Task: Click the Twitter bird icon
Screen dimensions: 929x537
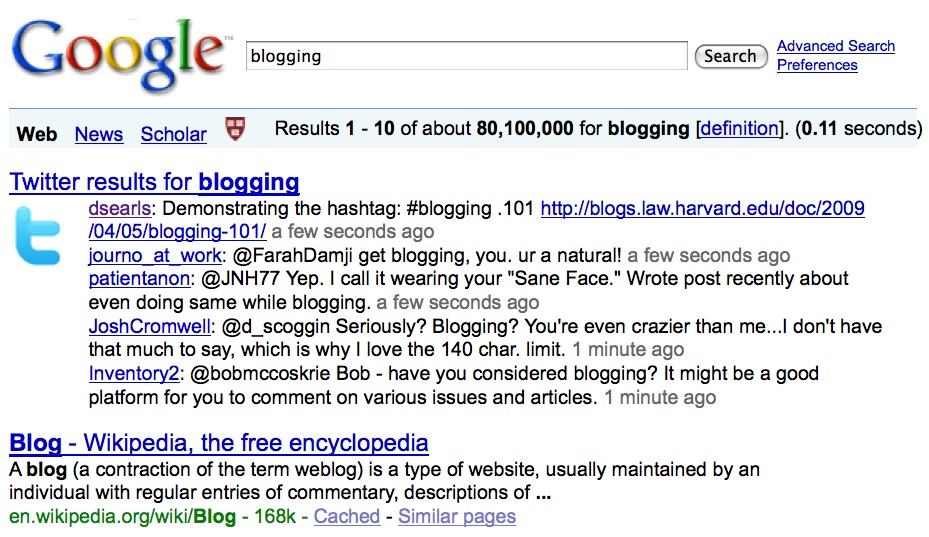Action: (x=39, y=236)
